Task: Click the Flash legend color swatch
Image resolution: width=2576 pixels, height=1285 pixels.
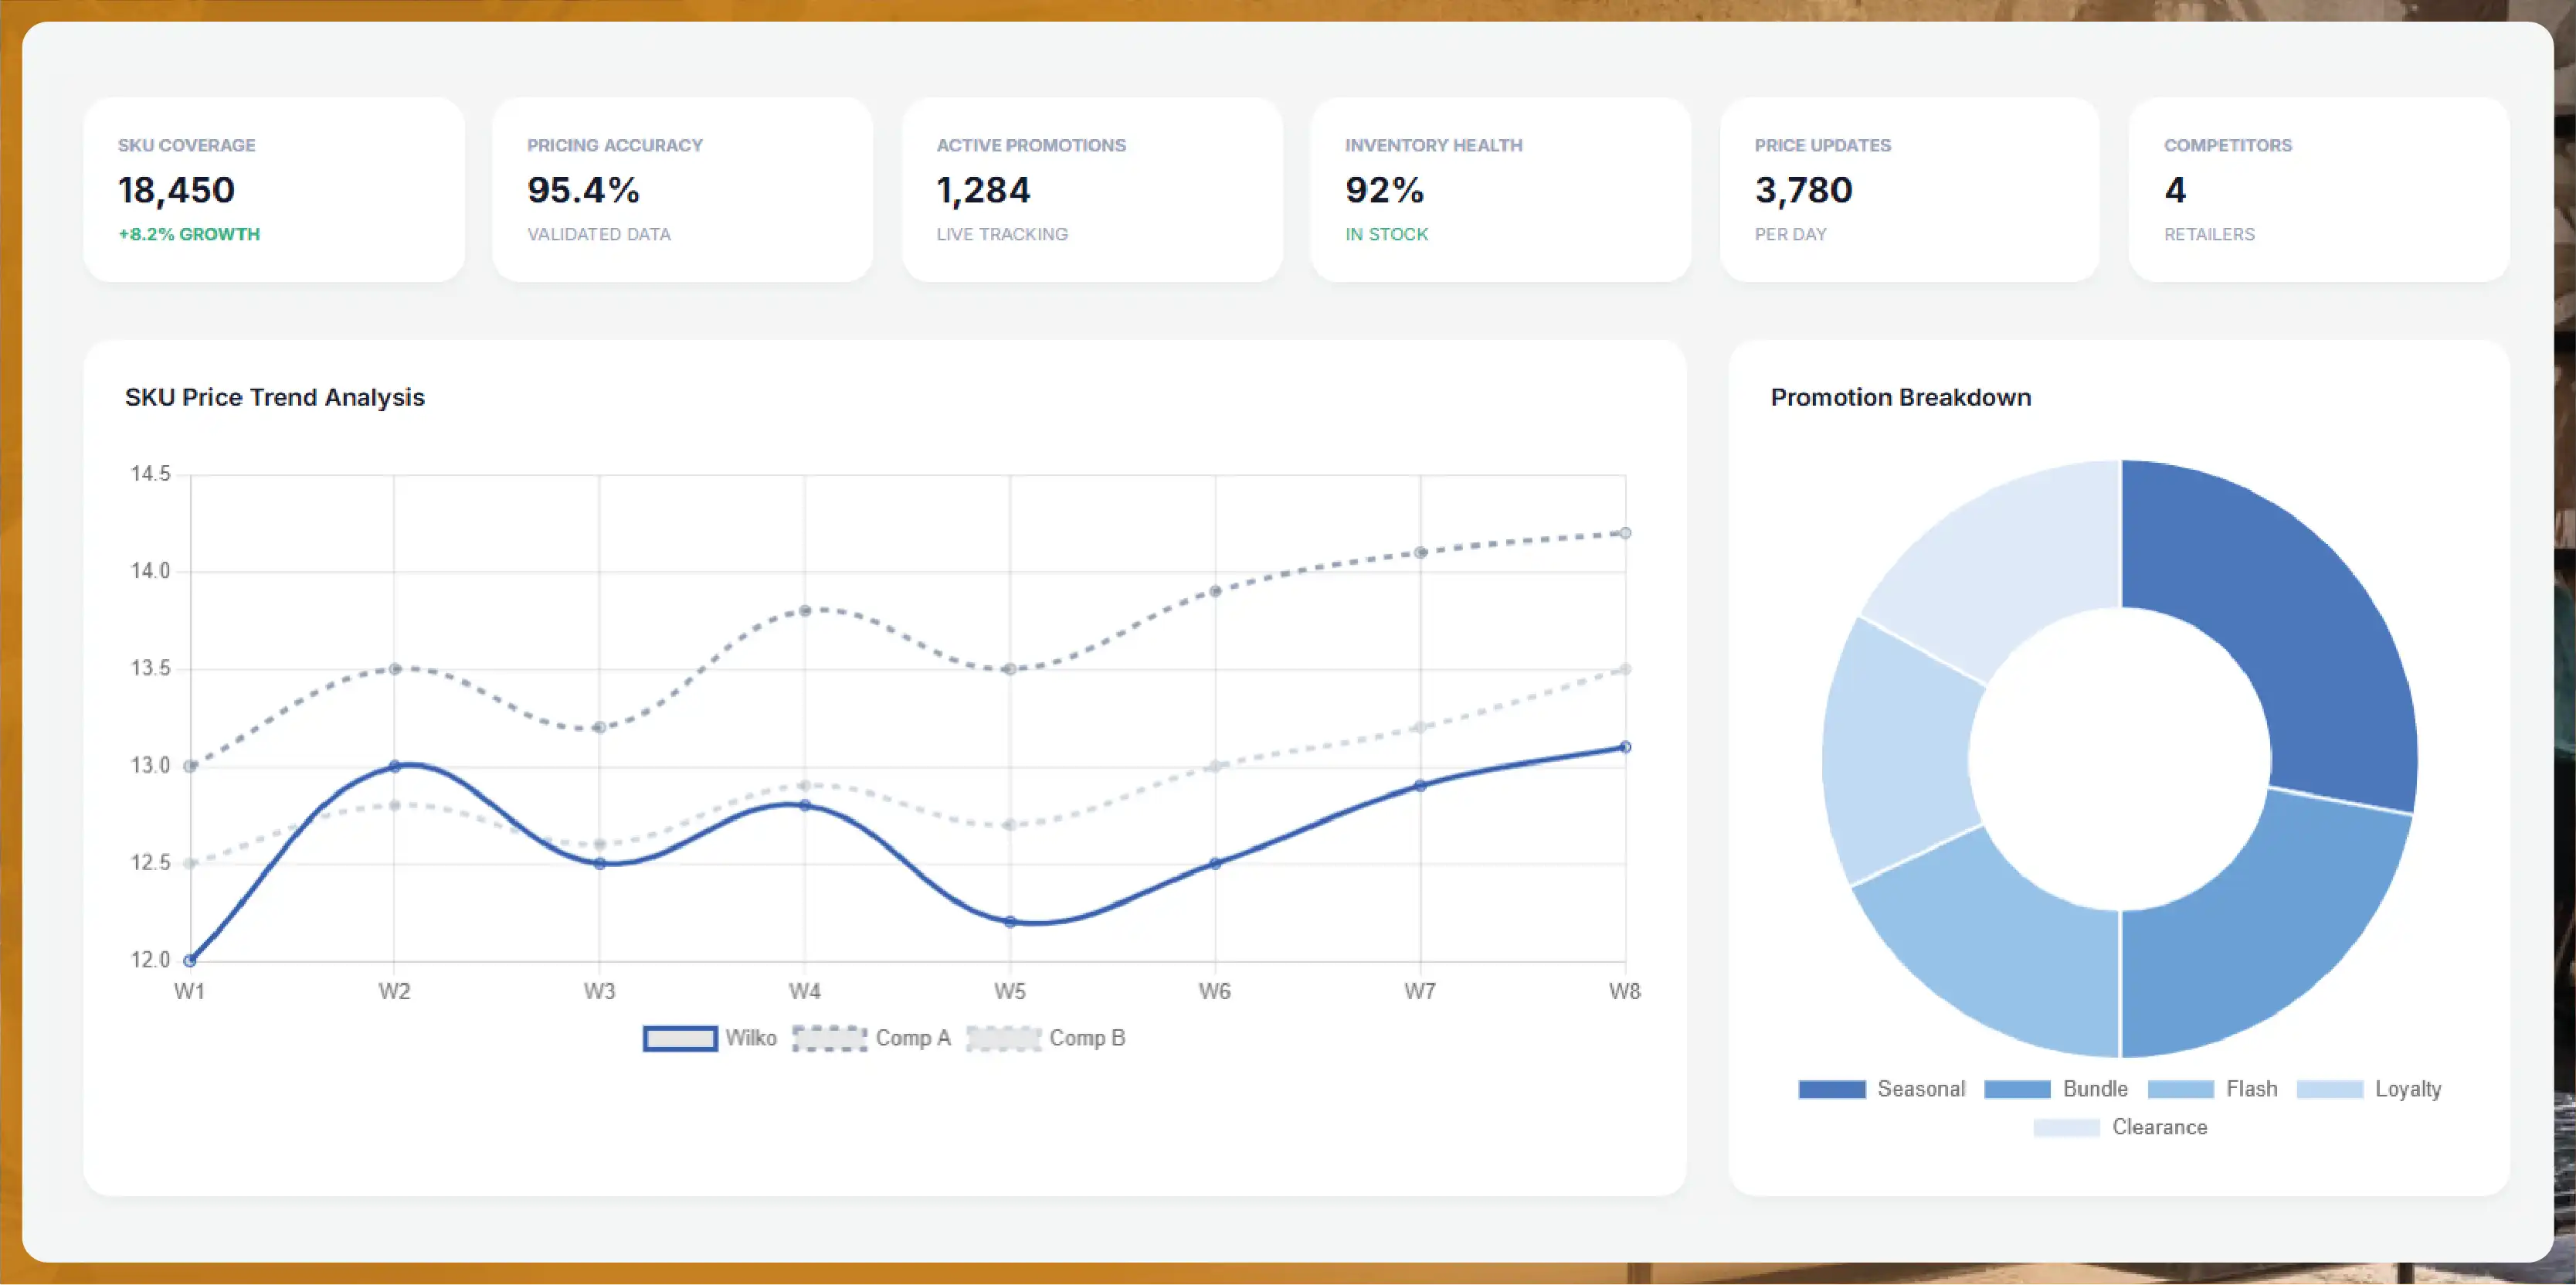Action: pos(2180,1089)
